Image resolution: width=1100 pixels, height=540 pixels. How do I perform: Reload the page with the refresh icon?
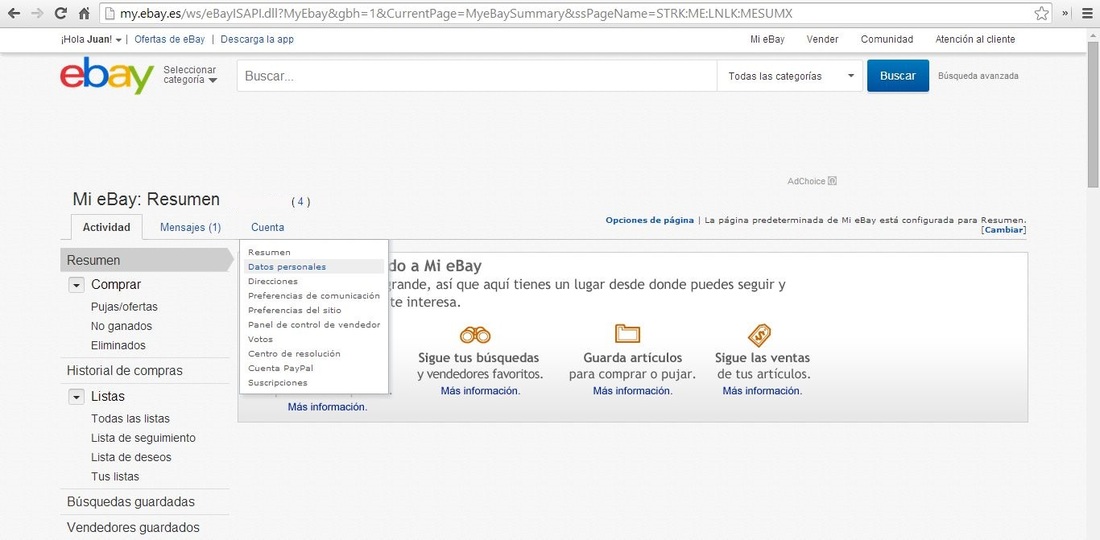pos(60,13)
